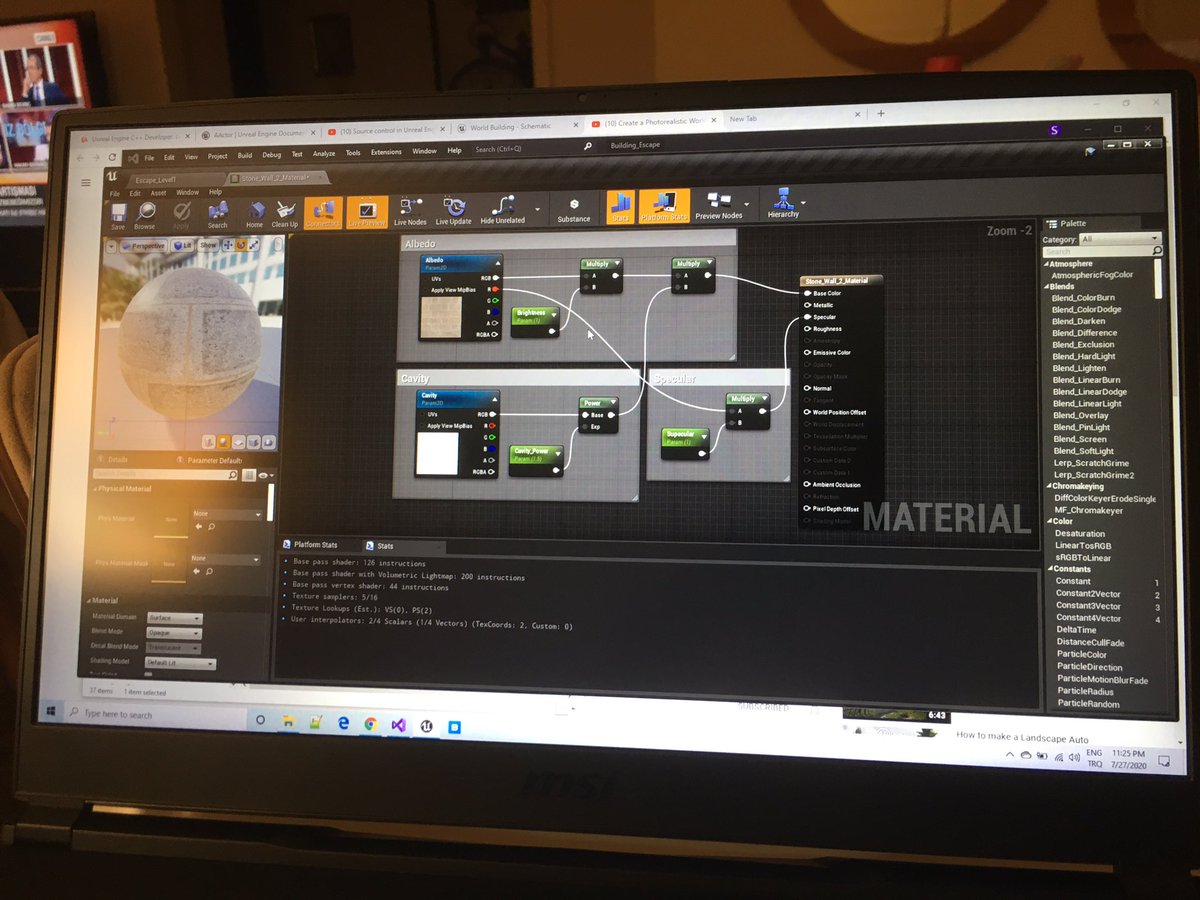Select the sphere preview mesh icon
This screenshot has width=1200, height=900.
[x=224, y=441]
